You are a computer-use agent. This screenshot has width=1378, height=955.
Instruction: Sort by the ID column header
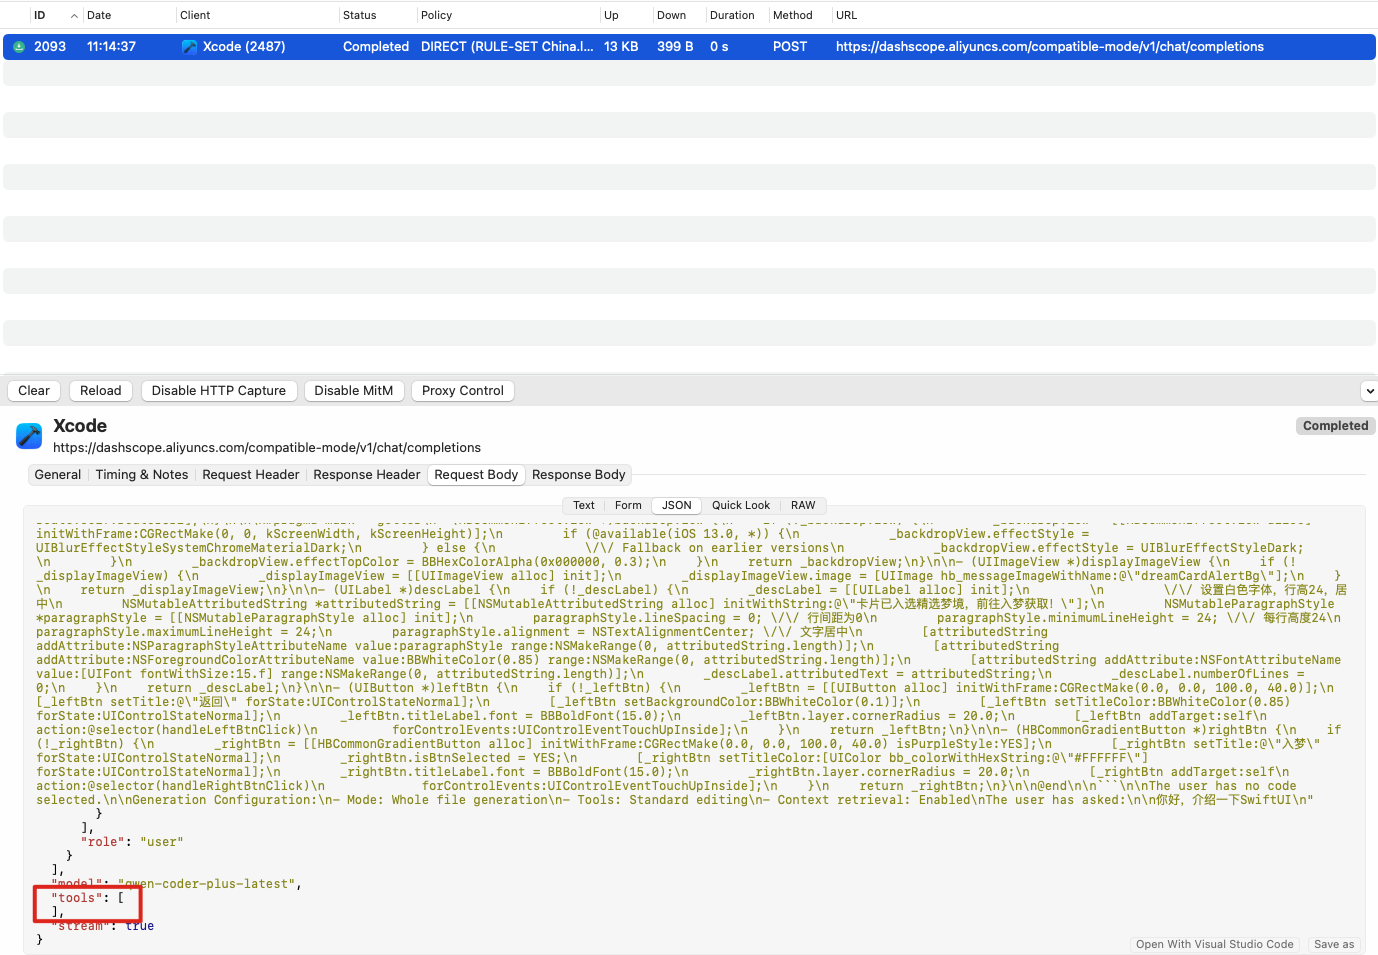(39, 15)
